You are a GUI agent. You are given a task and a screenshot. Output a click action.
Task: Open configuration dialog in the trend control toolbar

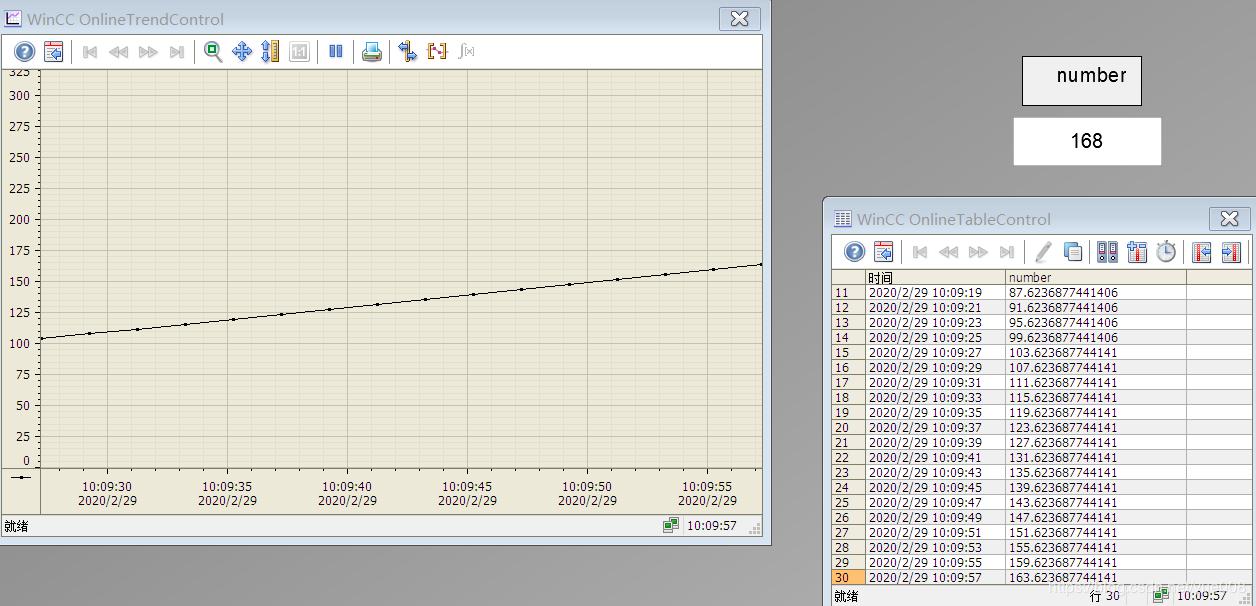(54, 52)
